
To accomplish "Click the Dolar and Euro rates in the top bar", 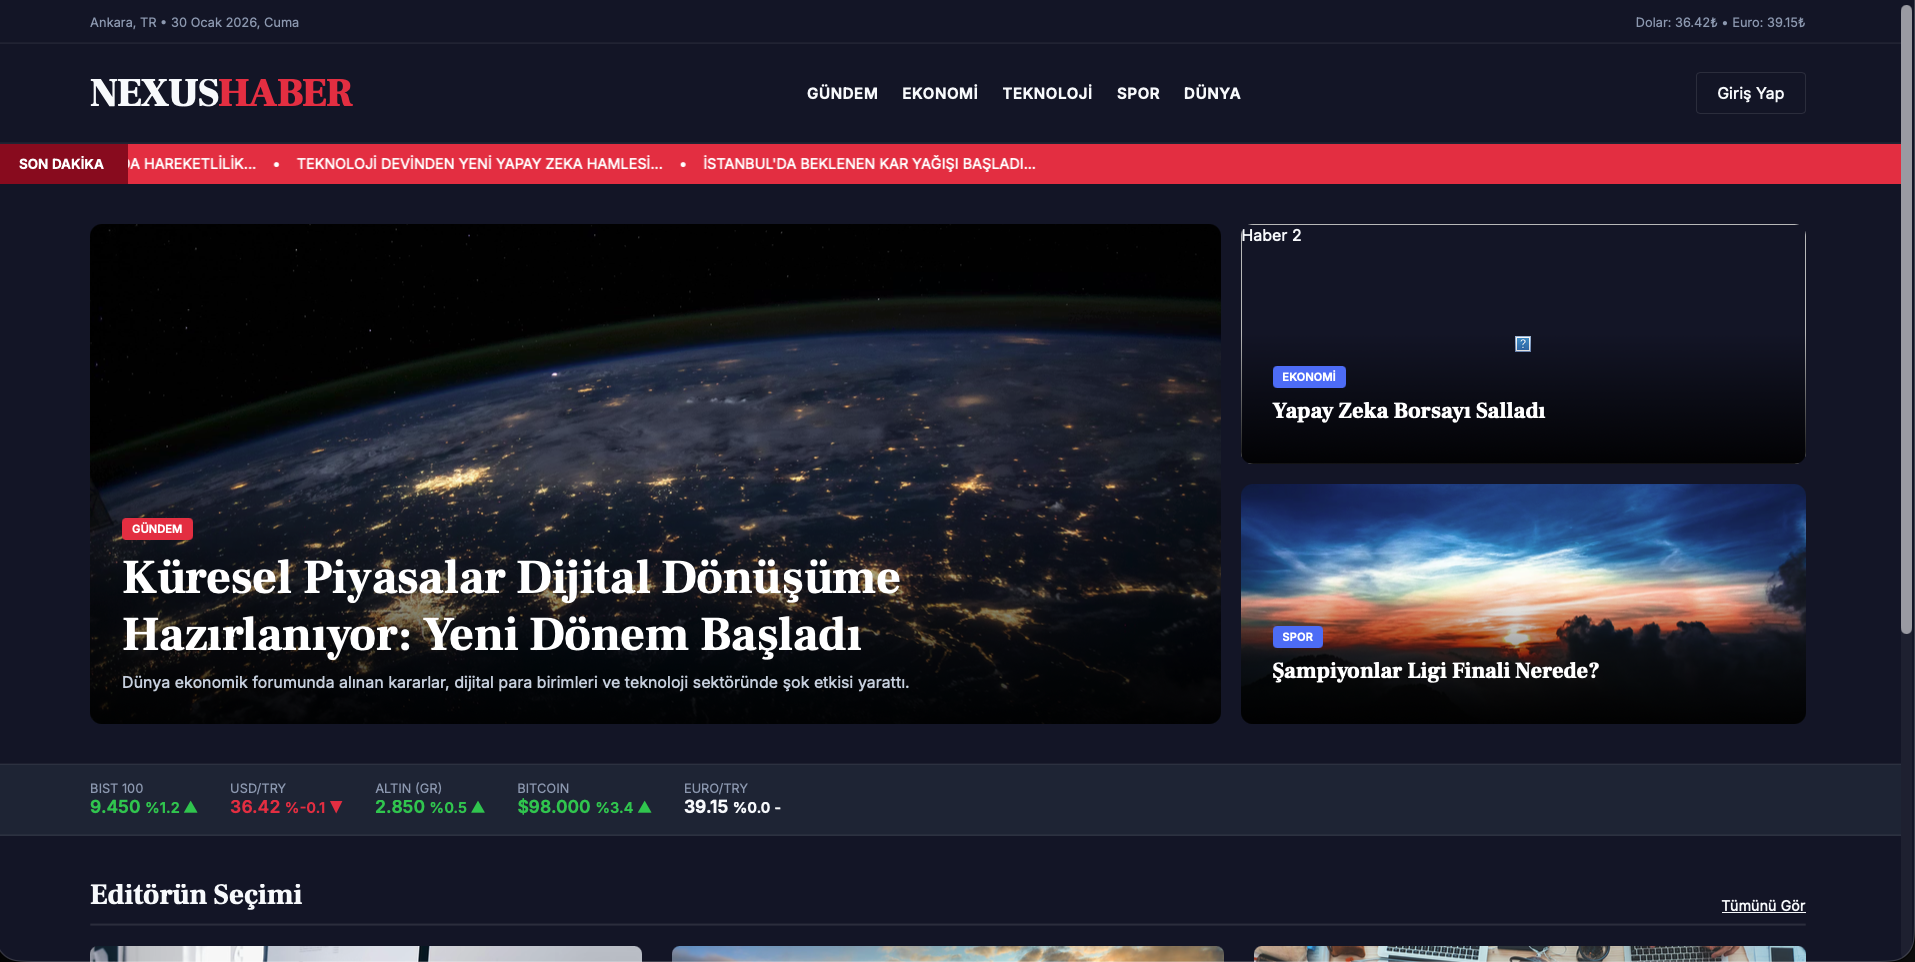I will 1720,22.
